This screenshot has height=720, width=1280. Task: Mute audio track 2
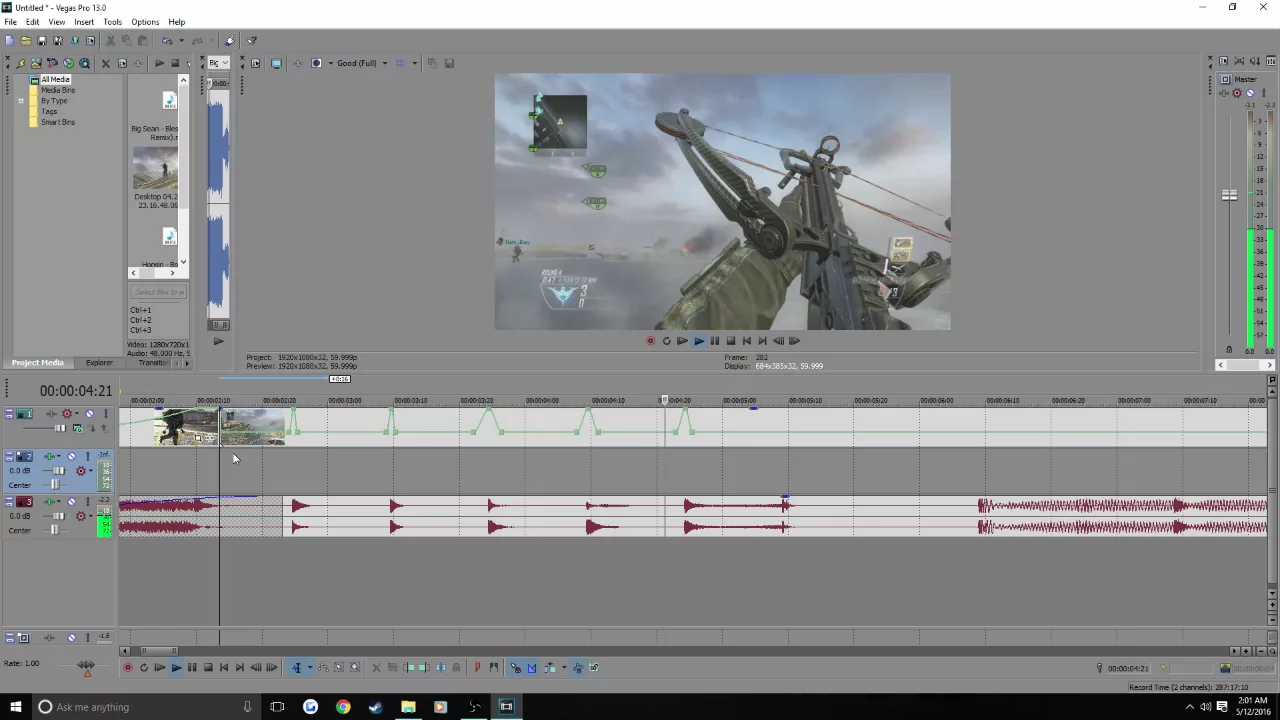[71, 456]
